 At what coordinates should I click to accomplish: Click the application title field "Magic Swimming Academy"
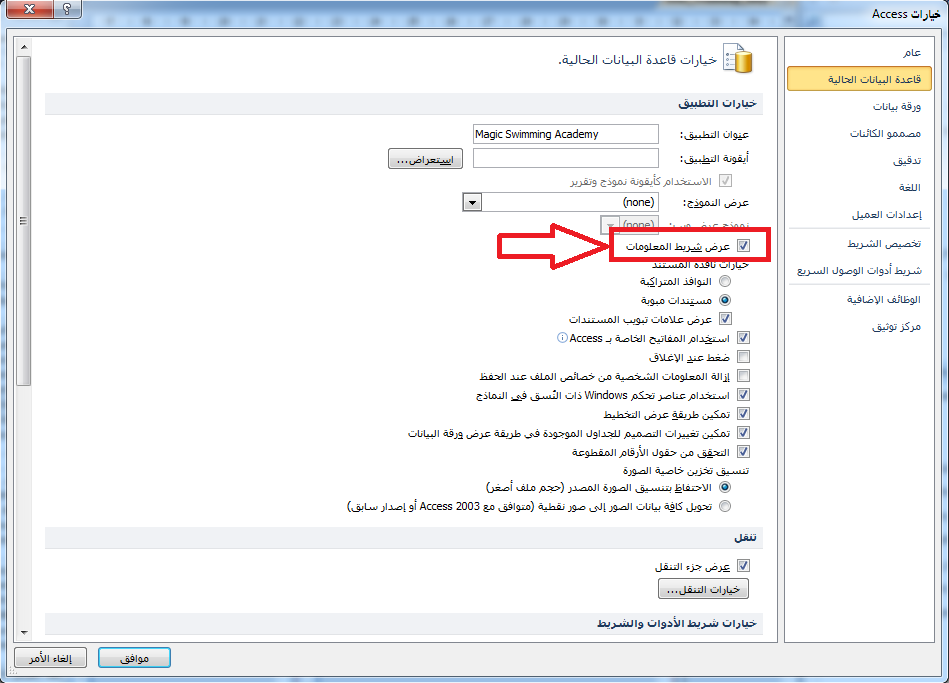(566, 134)
